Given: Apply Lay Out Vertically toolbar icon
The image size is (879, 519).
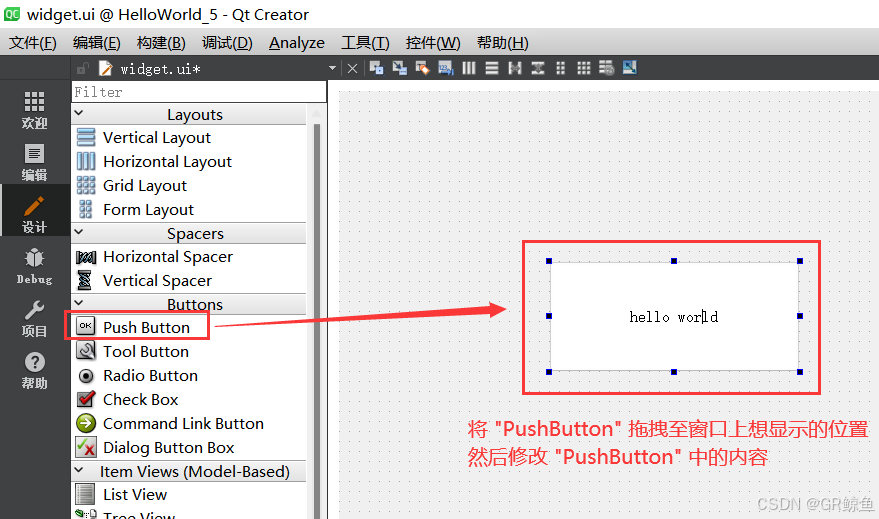Looking at the screenshot, I should [492, 68].
